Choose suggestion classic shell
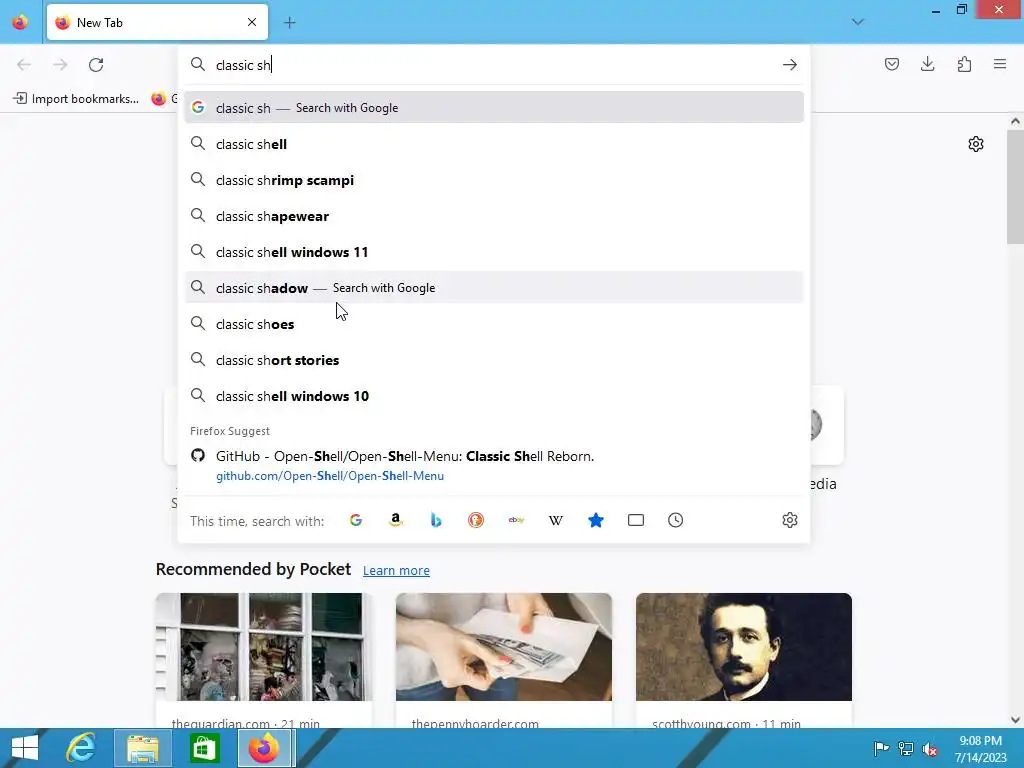This screenshot has width=1024, height=768. click(494, 144)
